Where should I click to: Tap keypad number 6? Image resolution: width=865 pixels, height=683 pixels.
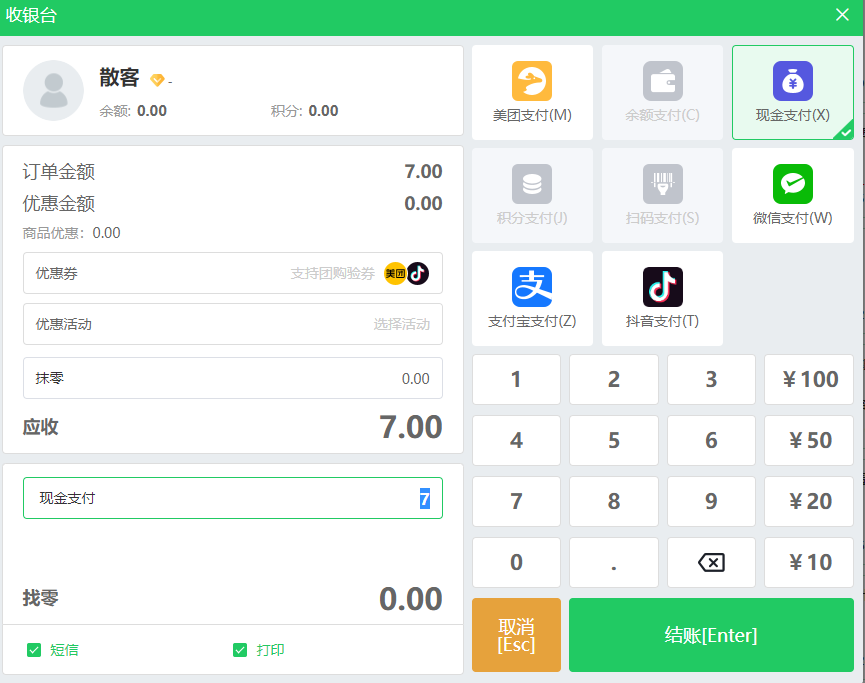tap(711, 440)
